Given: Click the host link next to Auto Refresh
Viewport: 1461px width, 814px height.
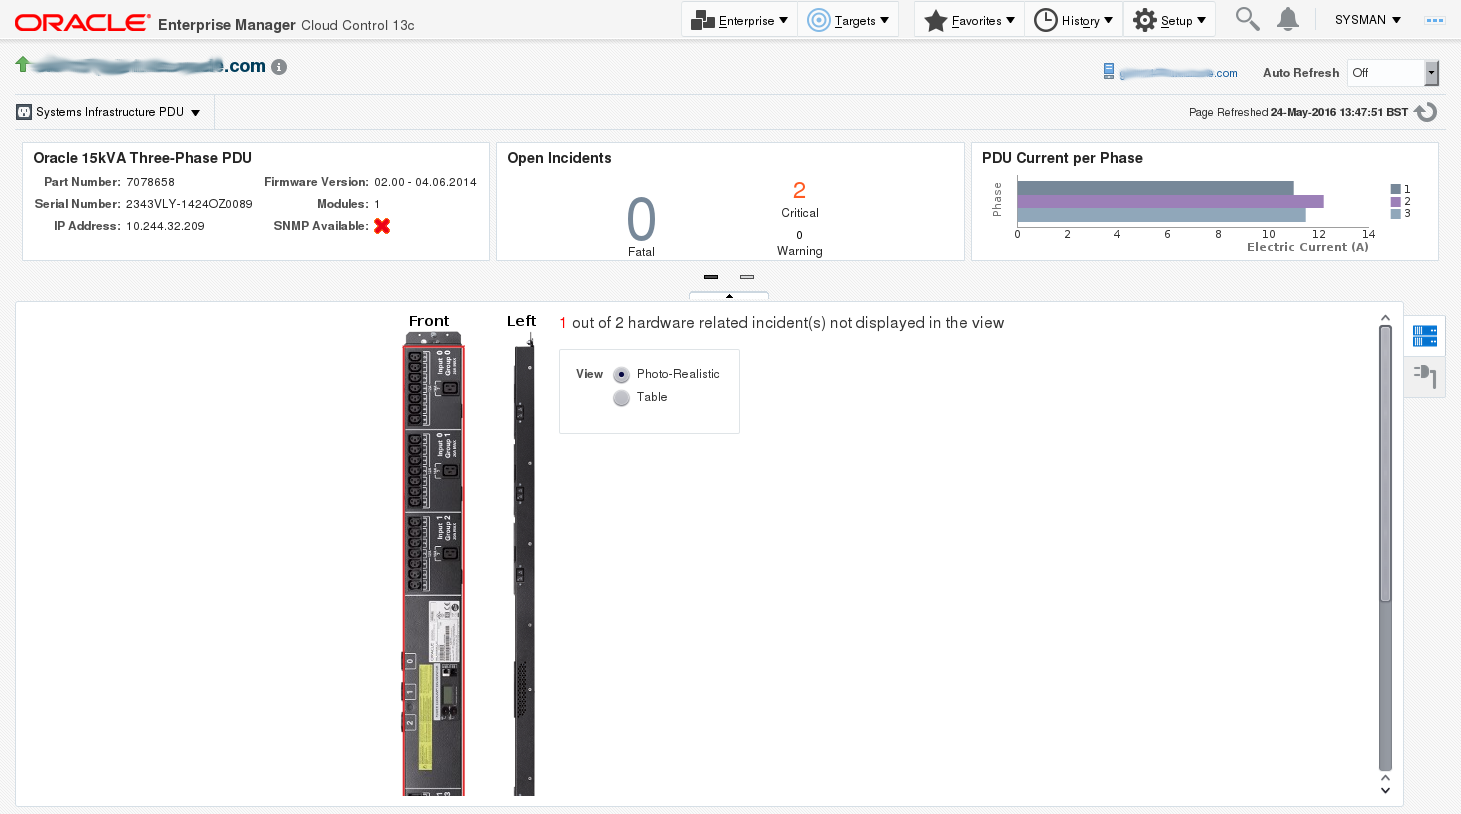Looking at the screenshot, I should coord(1178,73).
